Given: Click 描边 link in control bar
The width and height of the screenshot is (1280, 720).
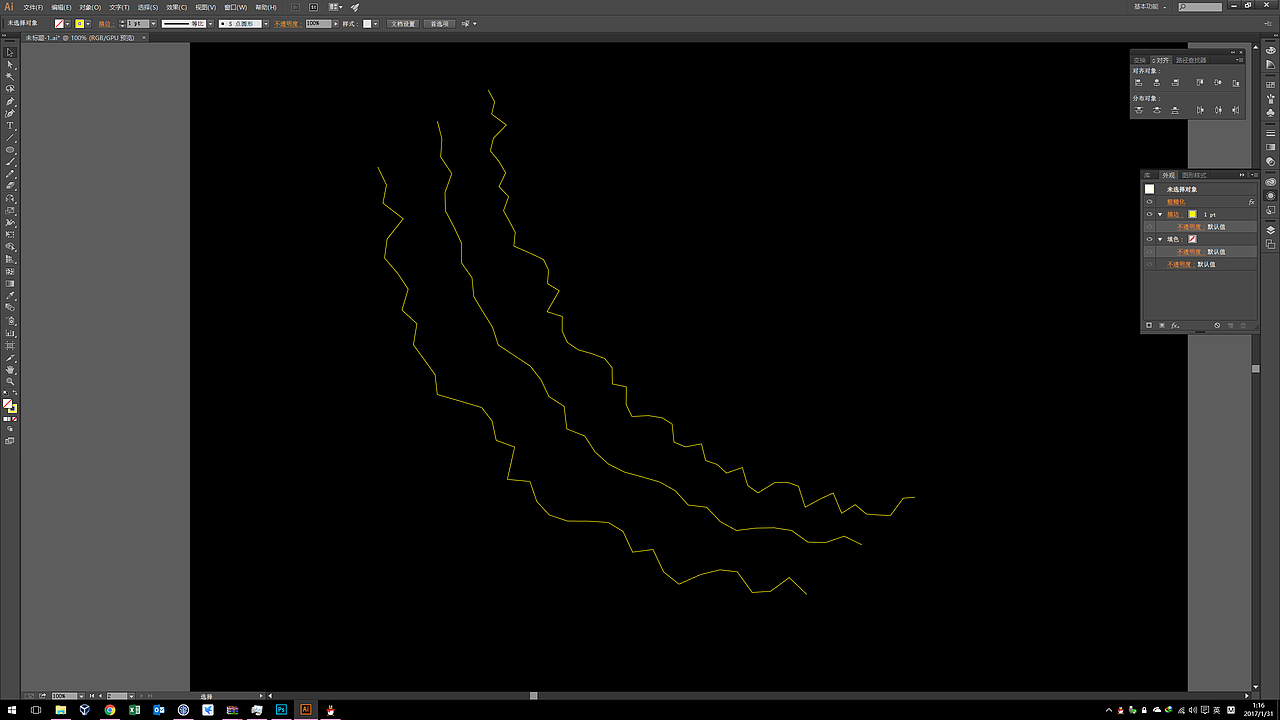Looking at the screenshot, I should coord(106,23).
